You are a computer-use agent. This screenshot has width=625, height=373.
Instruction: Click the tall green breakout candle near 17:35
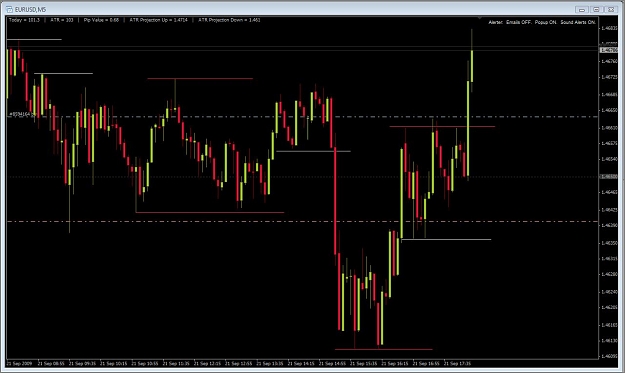tap(468, 128)
